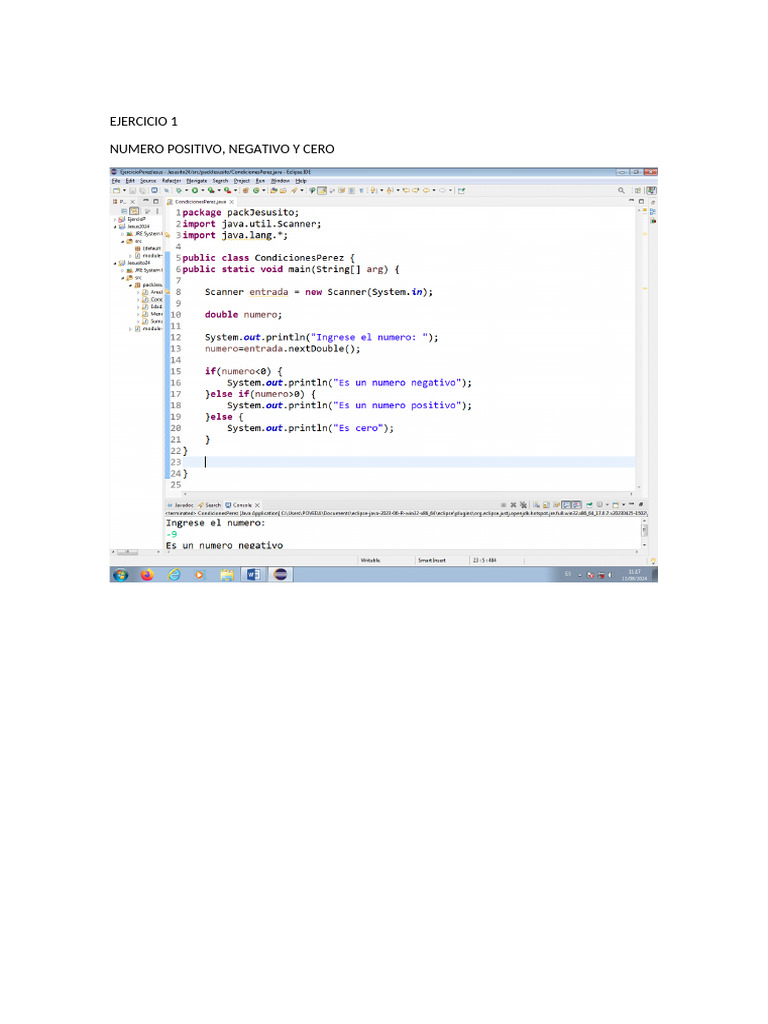Toggle Link with Editor in Package Explorer
The height and width of the screenshot is (1024, 768).
134,211
